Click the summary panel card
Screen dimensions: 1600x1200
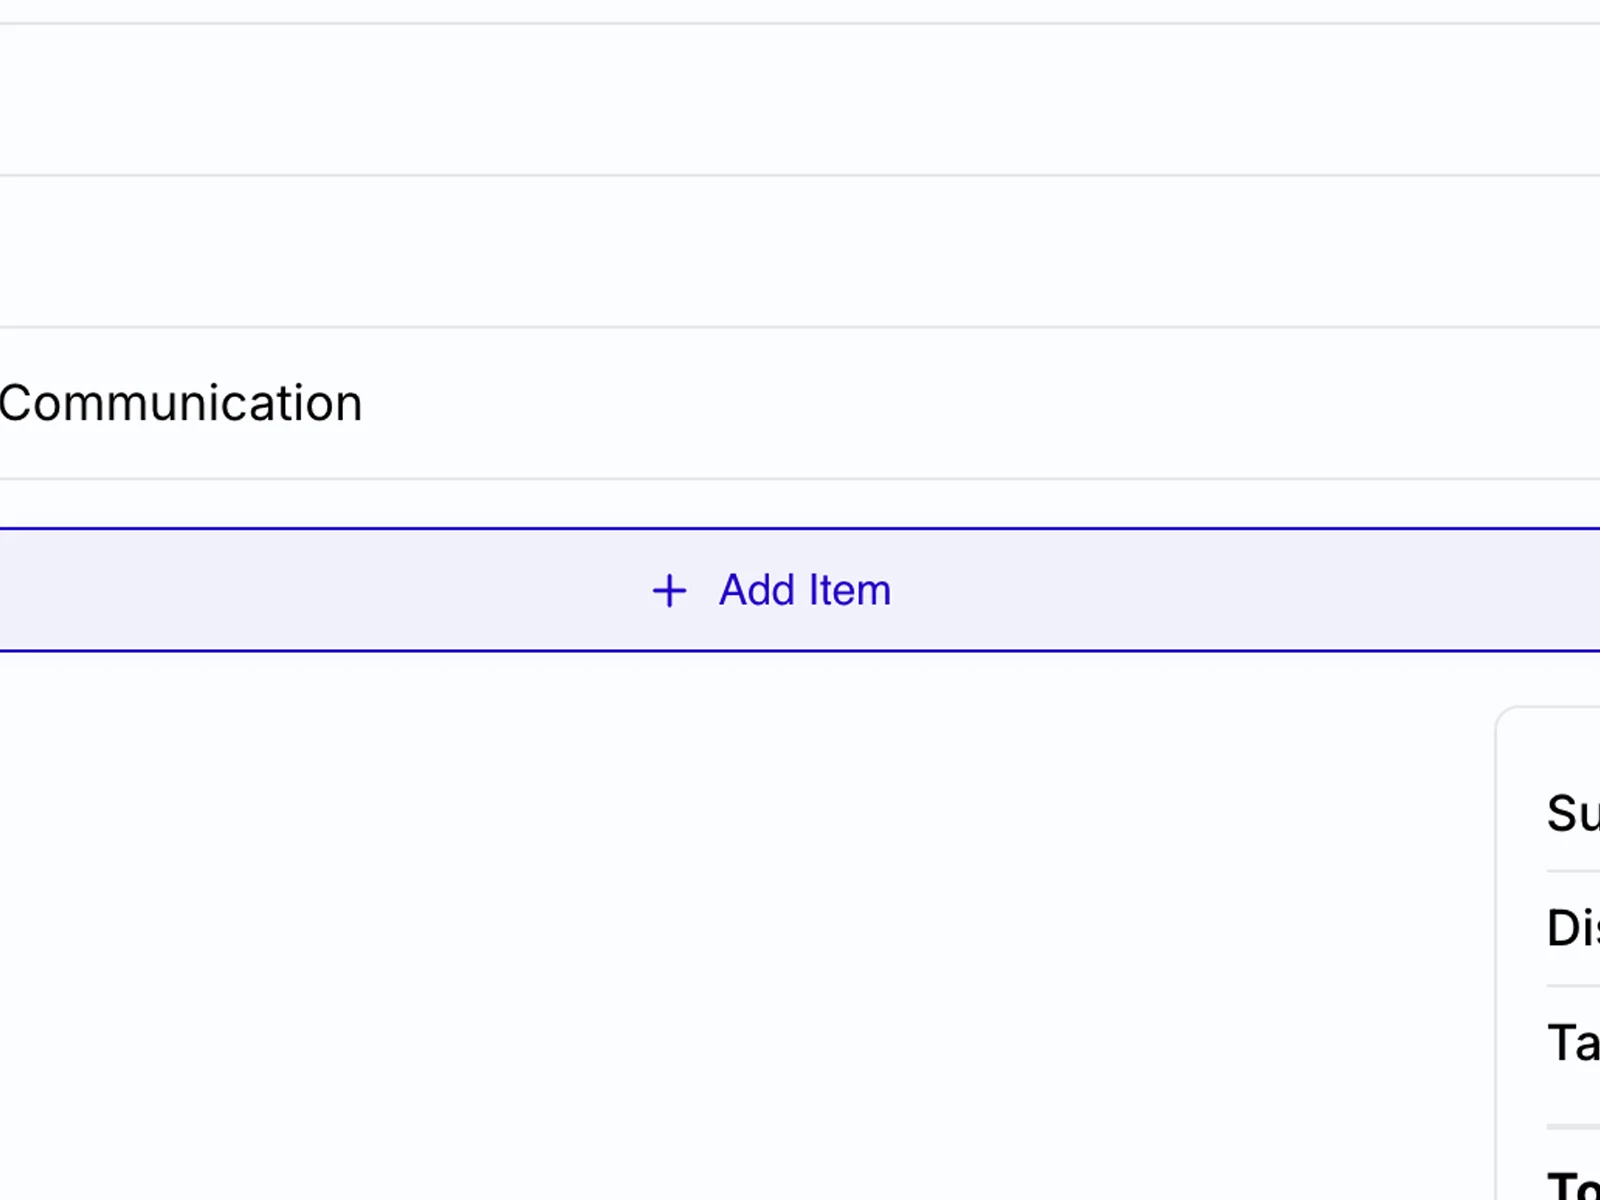click(1550, 950)
